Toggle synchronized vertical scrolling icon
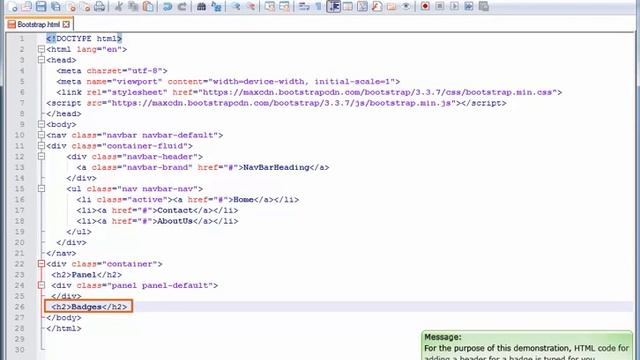The width and height of the screenshot is (640, 360). pos(269,6)
